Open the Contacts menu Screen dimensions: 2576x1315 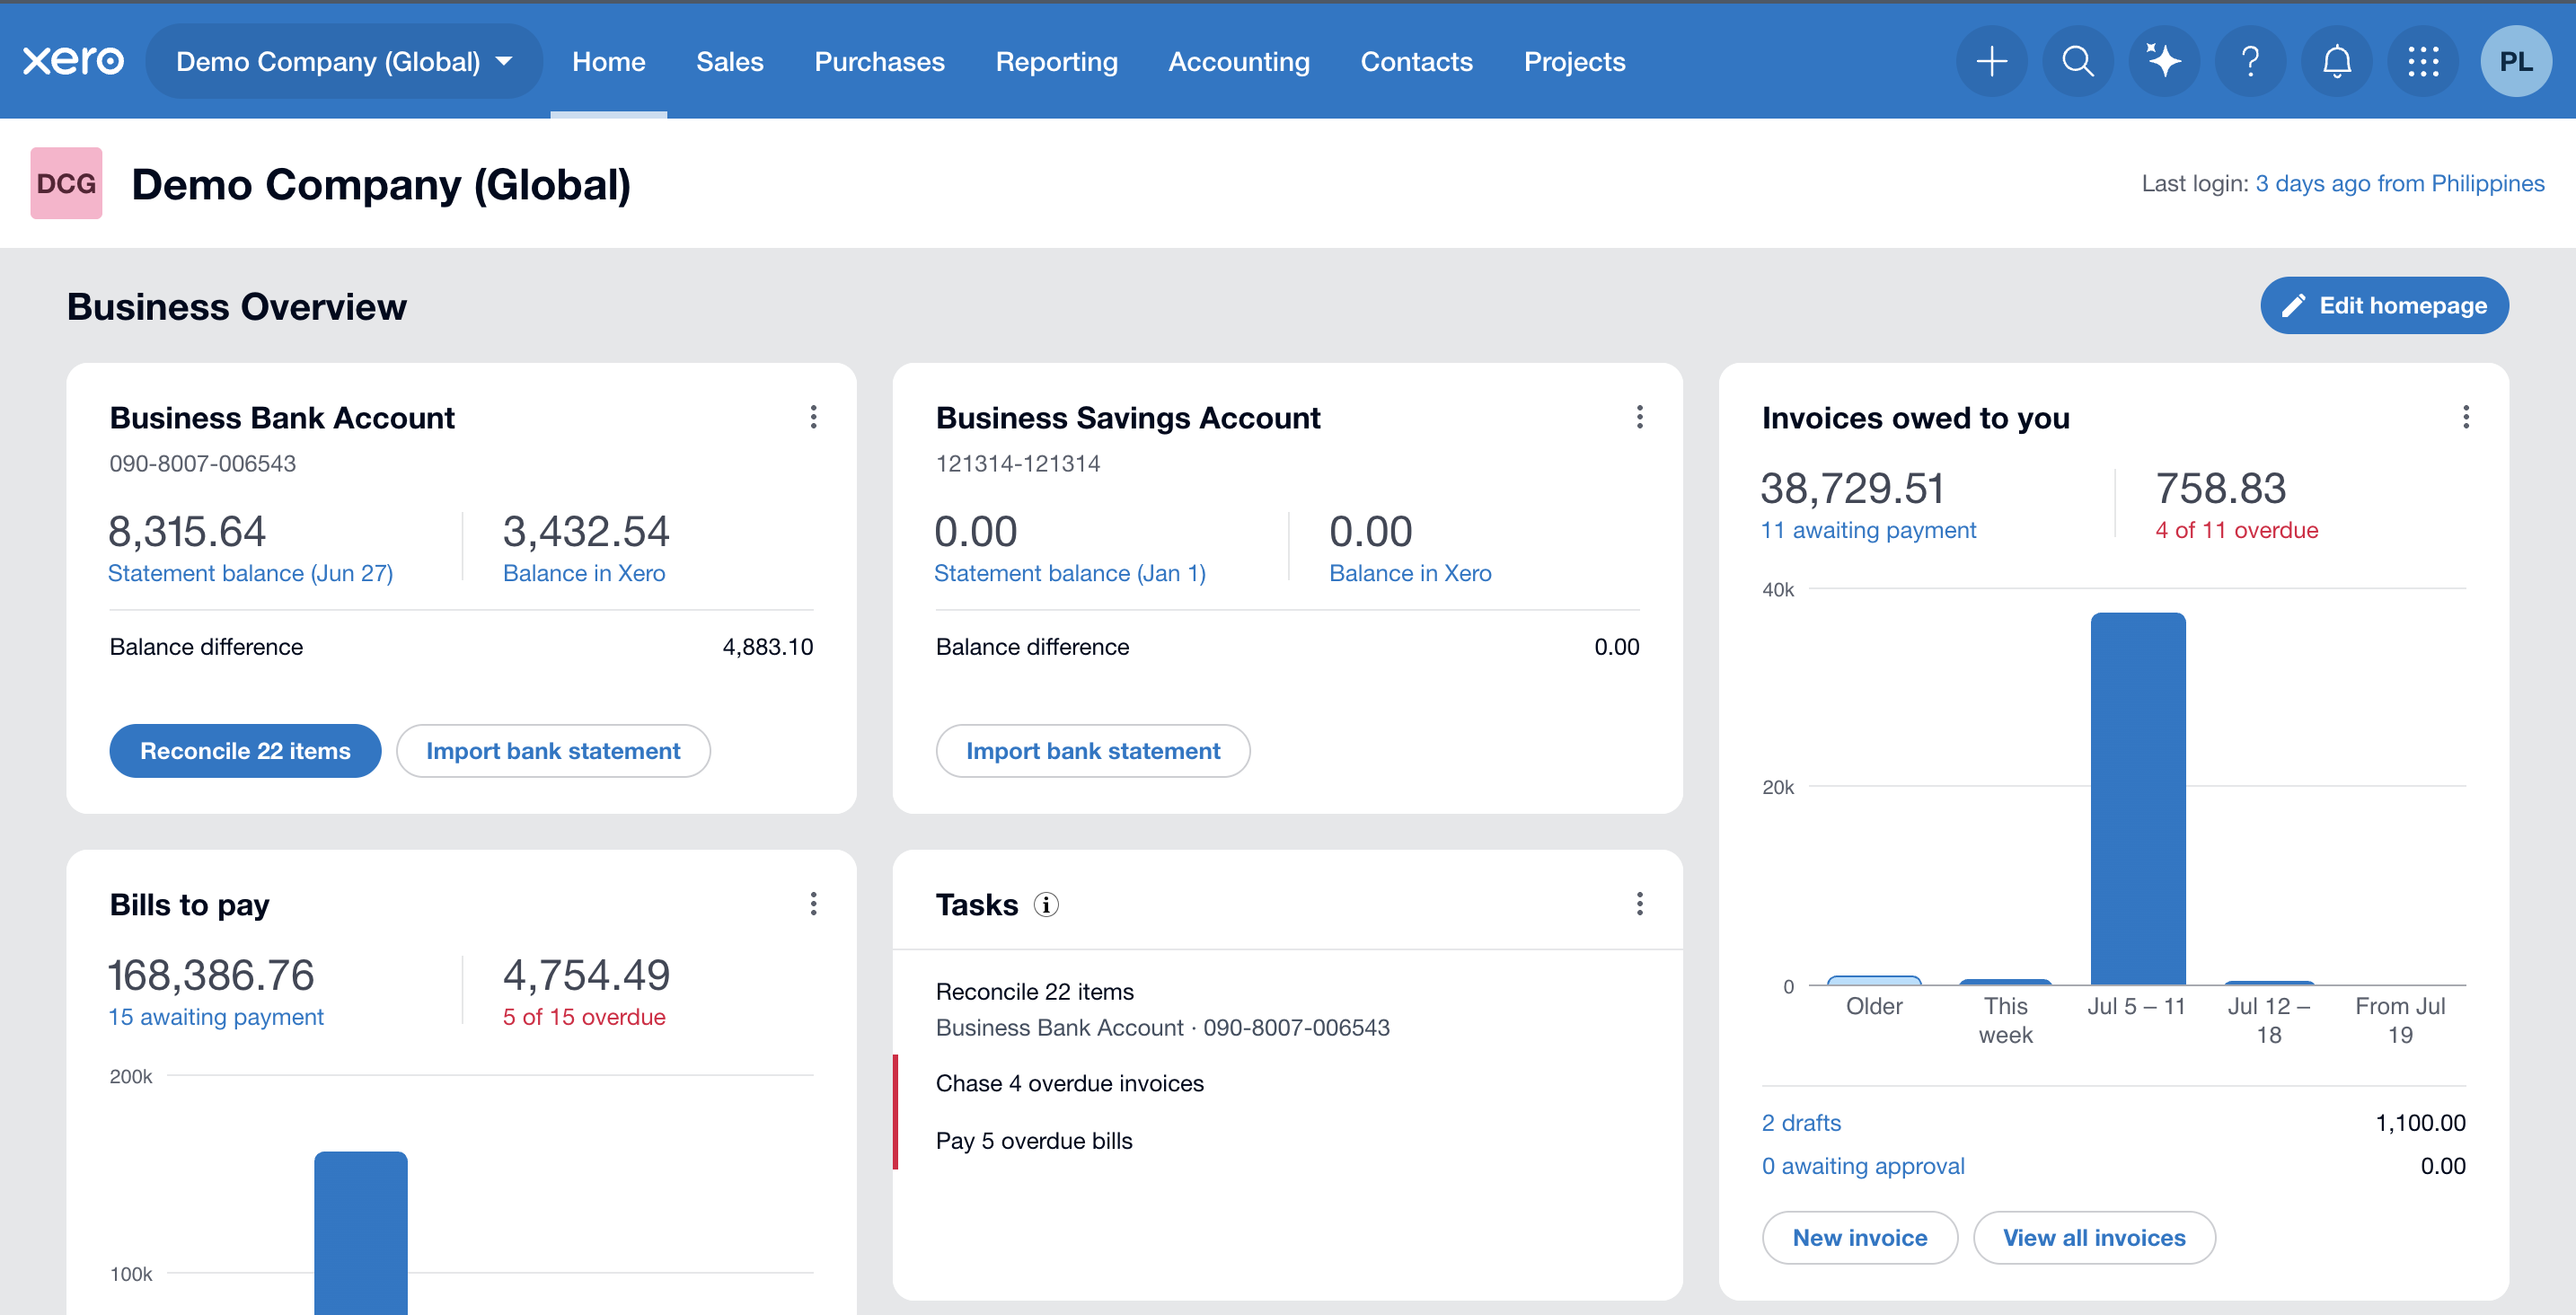click(1416, 61)
